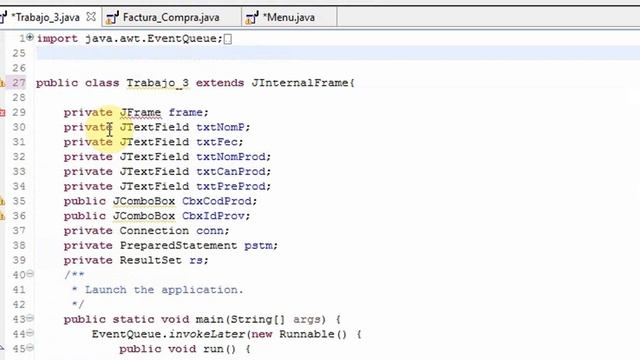Click line number 32 in the gutter

pos(19,157)
